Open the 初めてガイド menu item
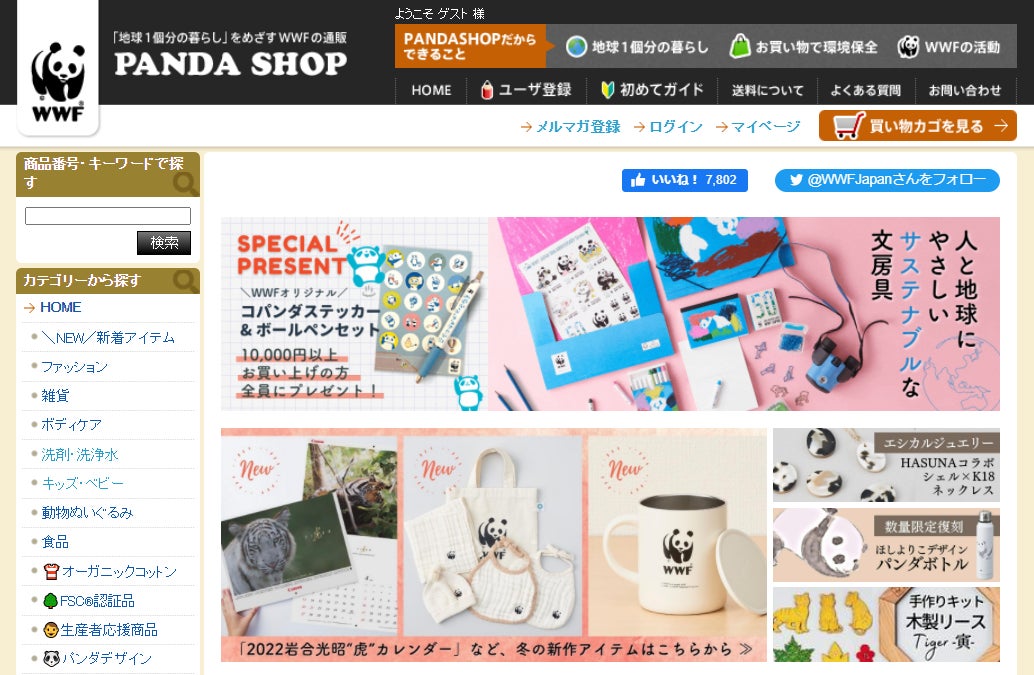1034x675 pixels. coord(652,90)
